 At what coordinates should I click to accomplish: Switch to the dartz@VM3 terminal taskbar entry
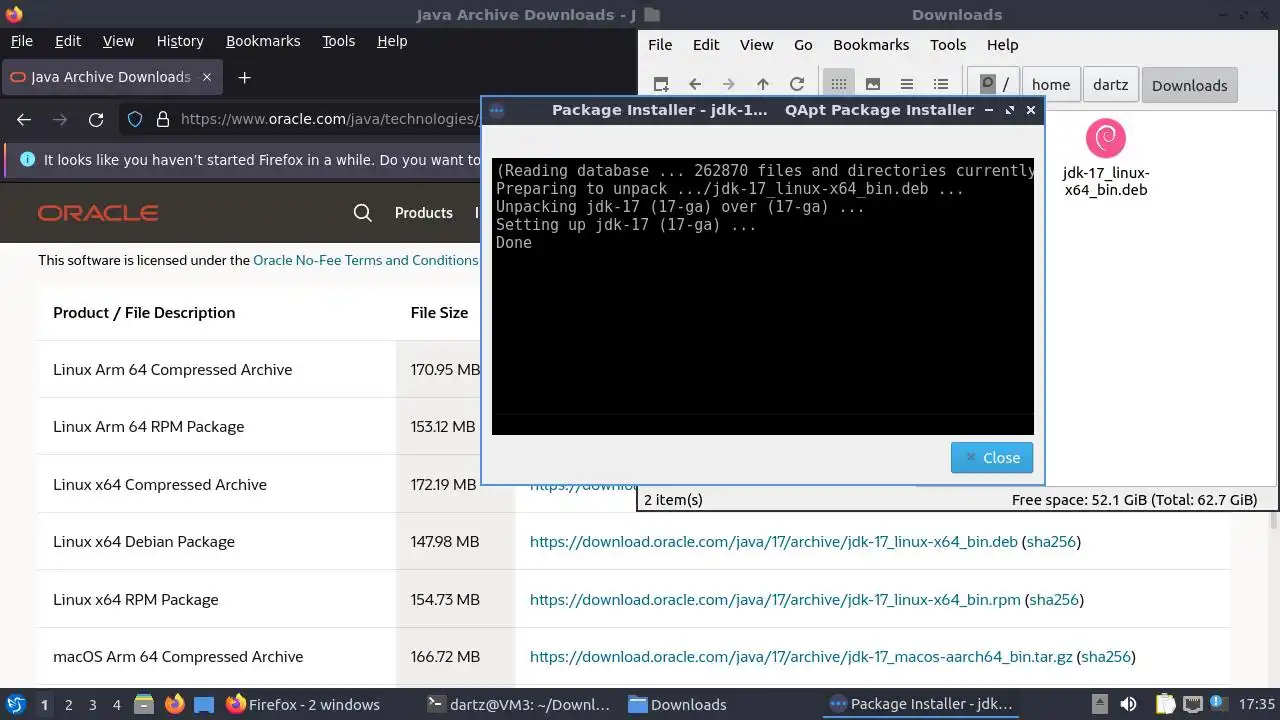coord(517,705)
